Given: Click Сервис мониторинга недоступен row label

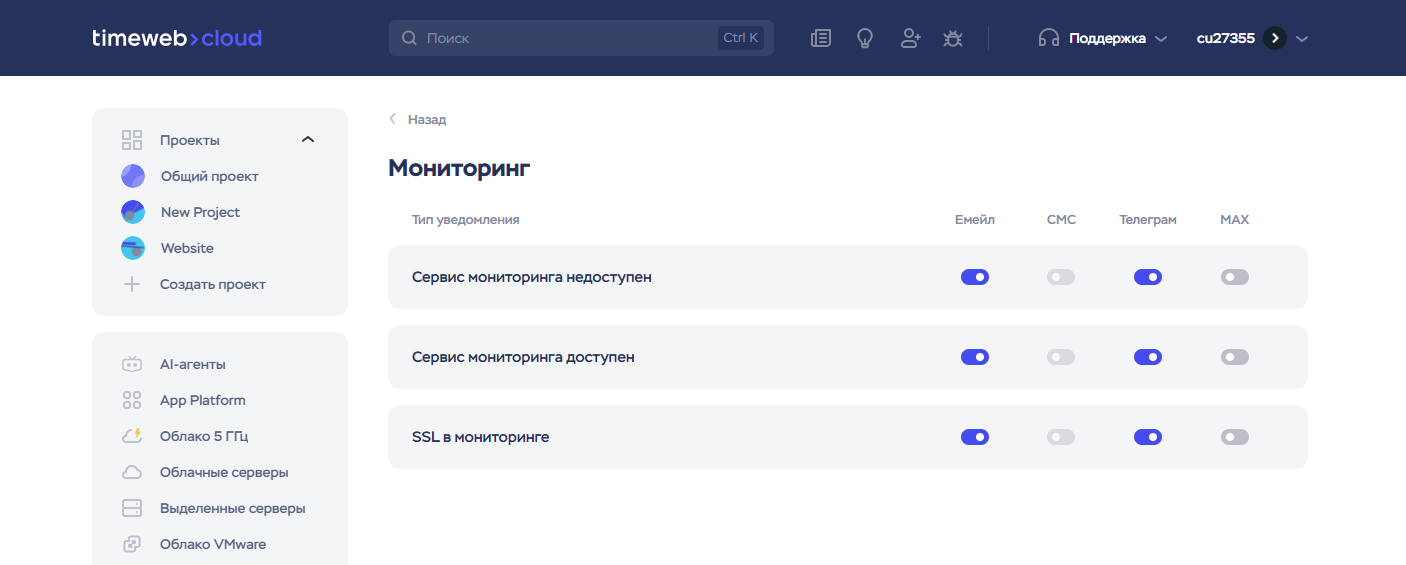Looking at the screenshot, I should pyautogui.click(x=531, y=277).
